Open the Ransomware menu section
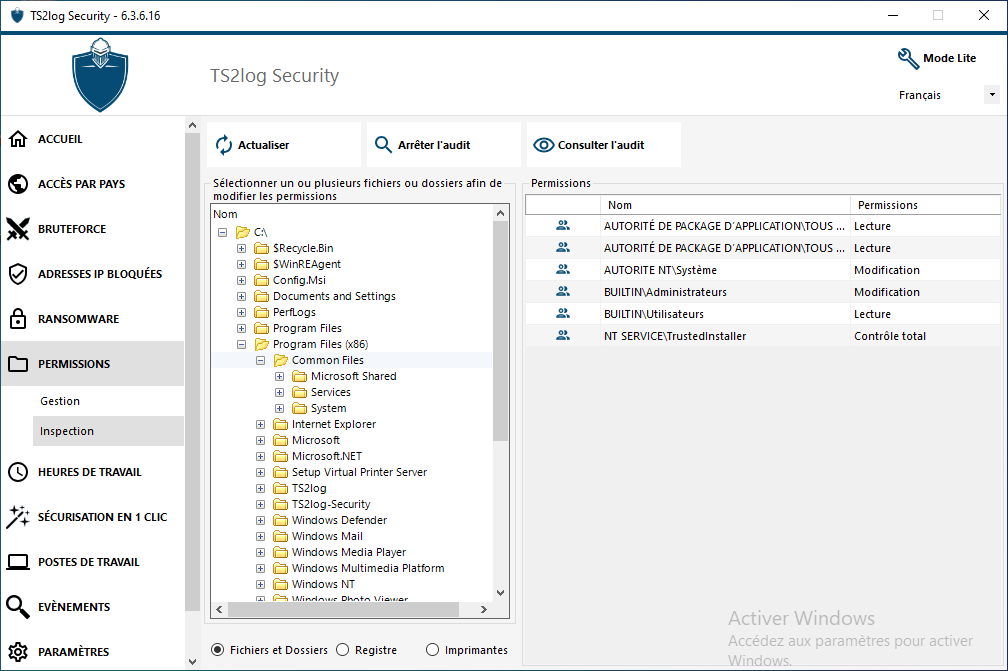This screenshot has height=671, width=1008. 93,319
